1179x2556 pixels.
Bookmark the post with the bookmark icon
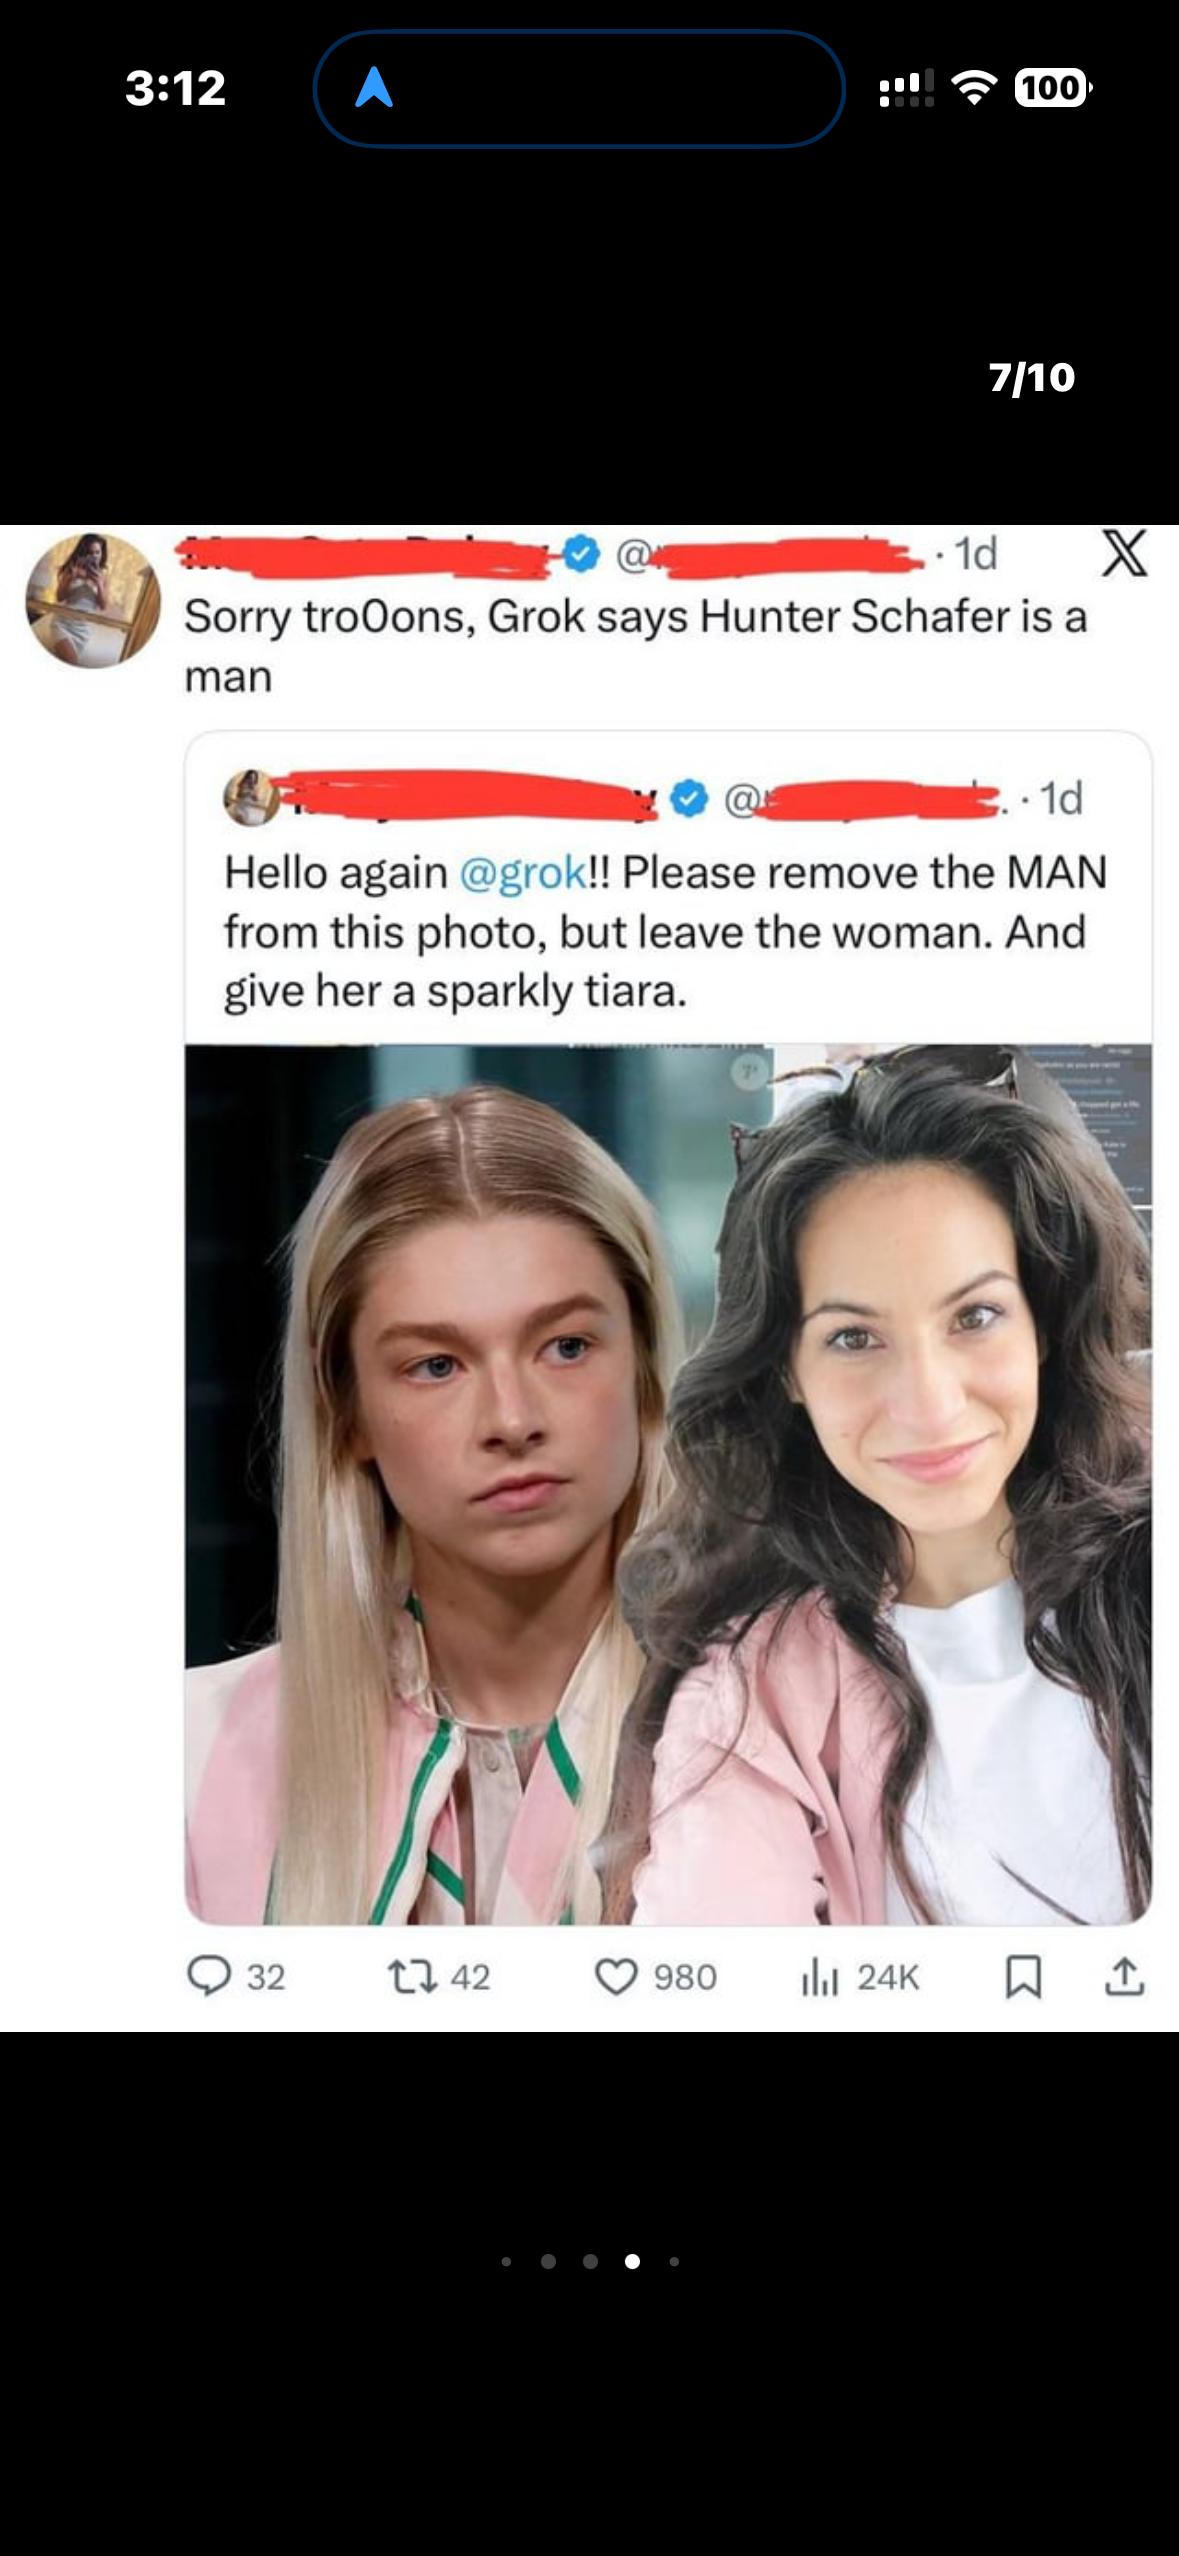(x=1023, y=1977)
